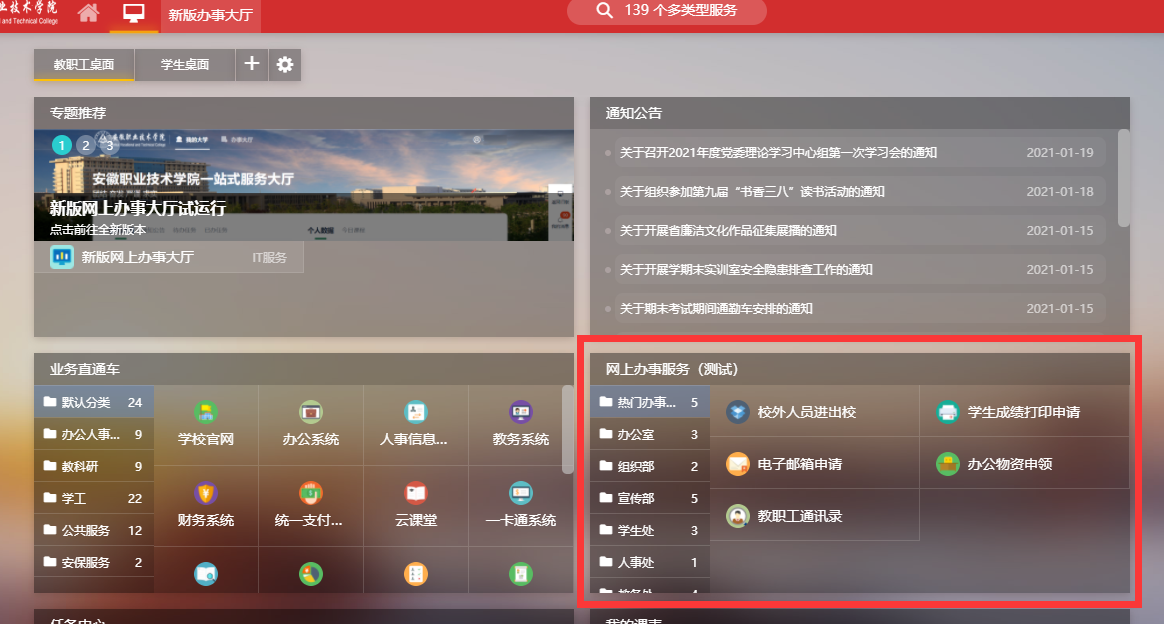The width and height of the screenshot is (1164, 624).
Task: Open the 新版办事大厅 tab in header
Action: tap(210, 15)
